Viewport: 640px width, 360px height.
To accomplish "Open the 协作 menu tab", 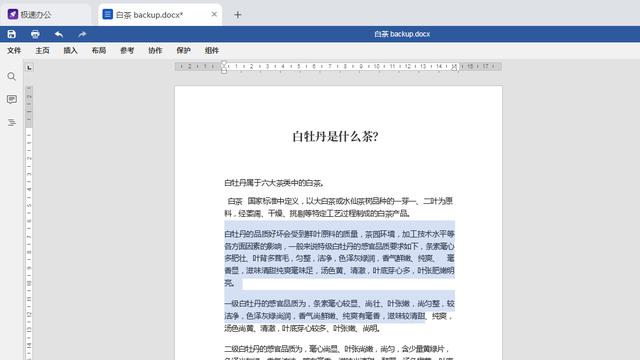I will [x=155, y=51].
